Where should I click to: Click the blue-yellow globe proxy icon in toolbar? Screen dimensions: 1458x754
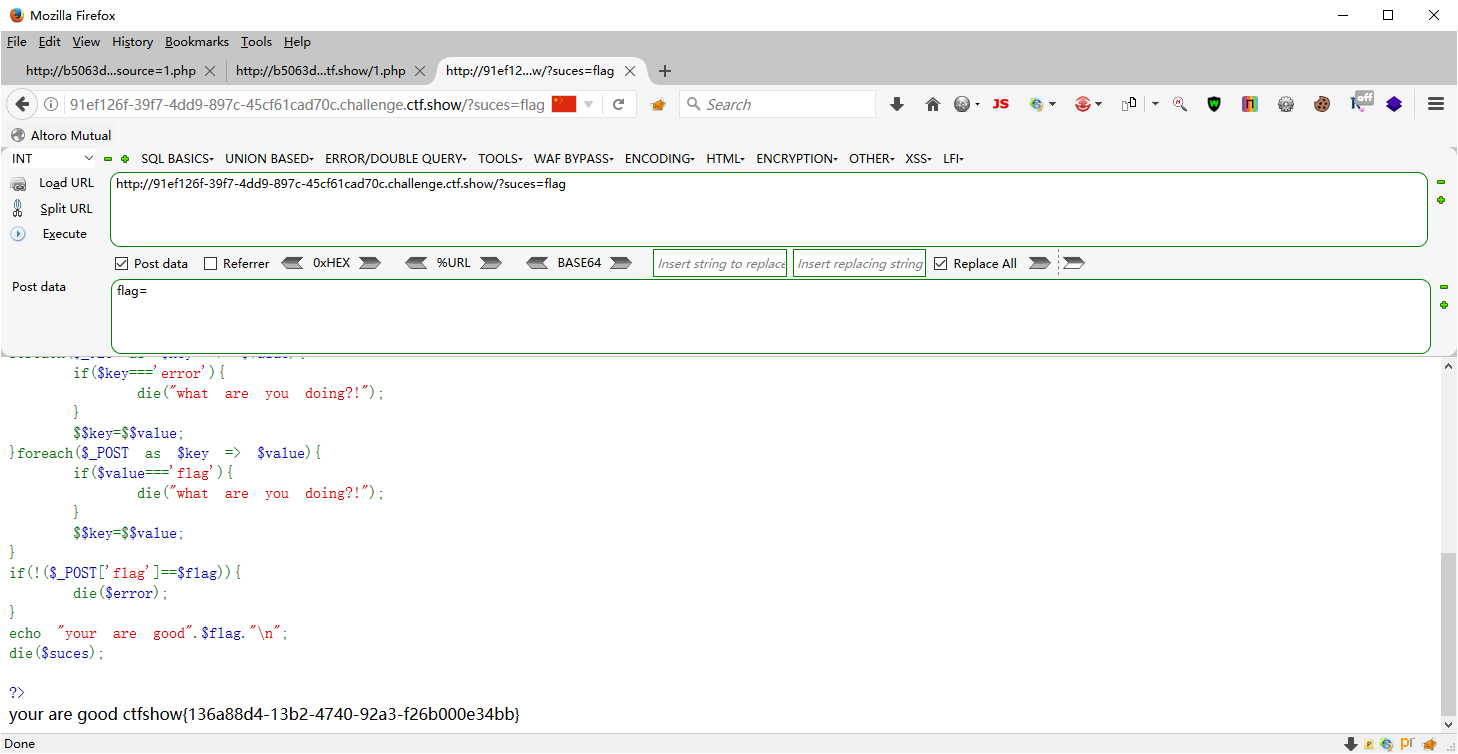(1037, 104)
